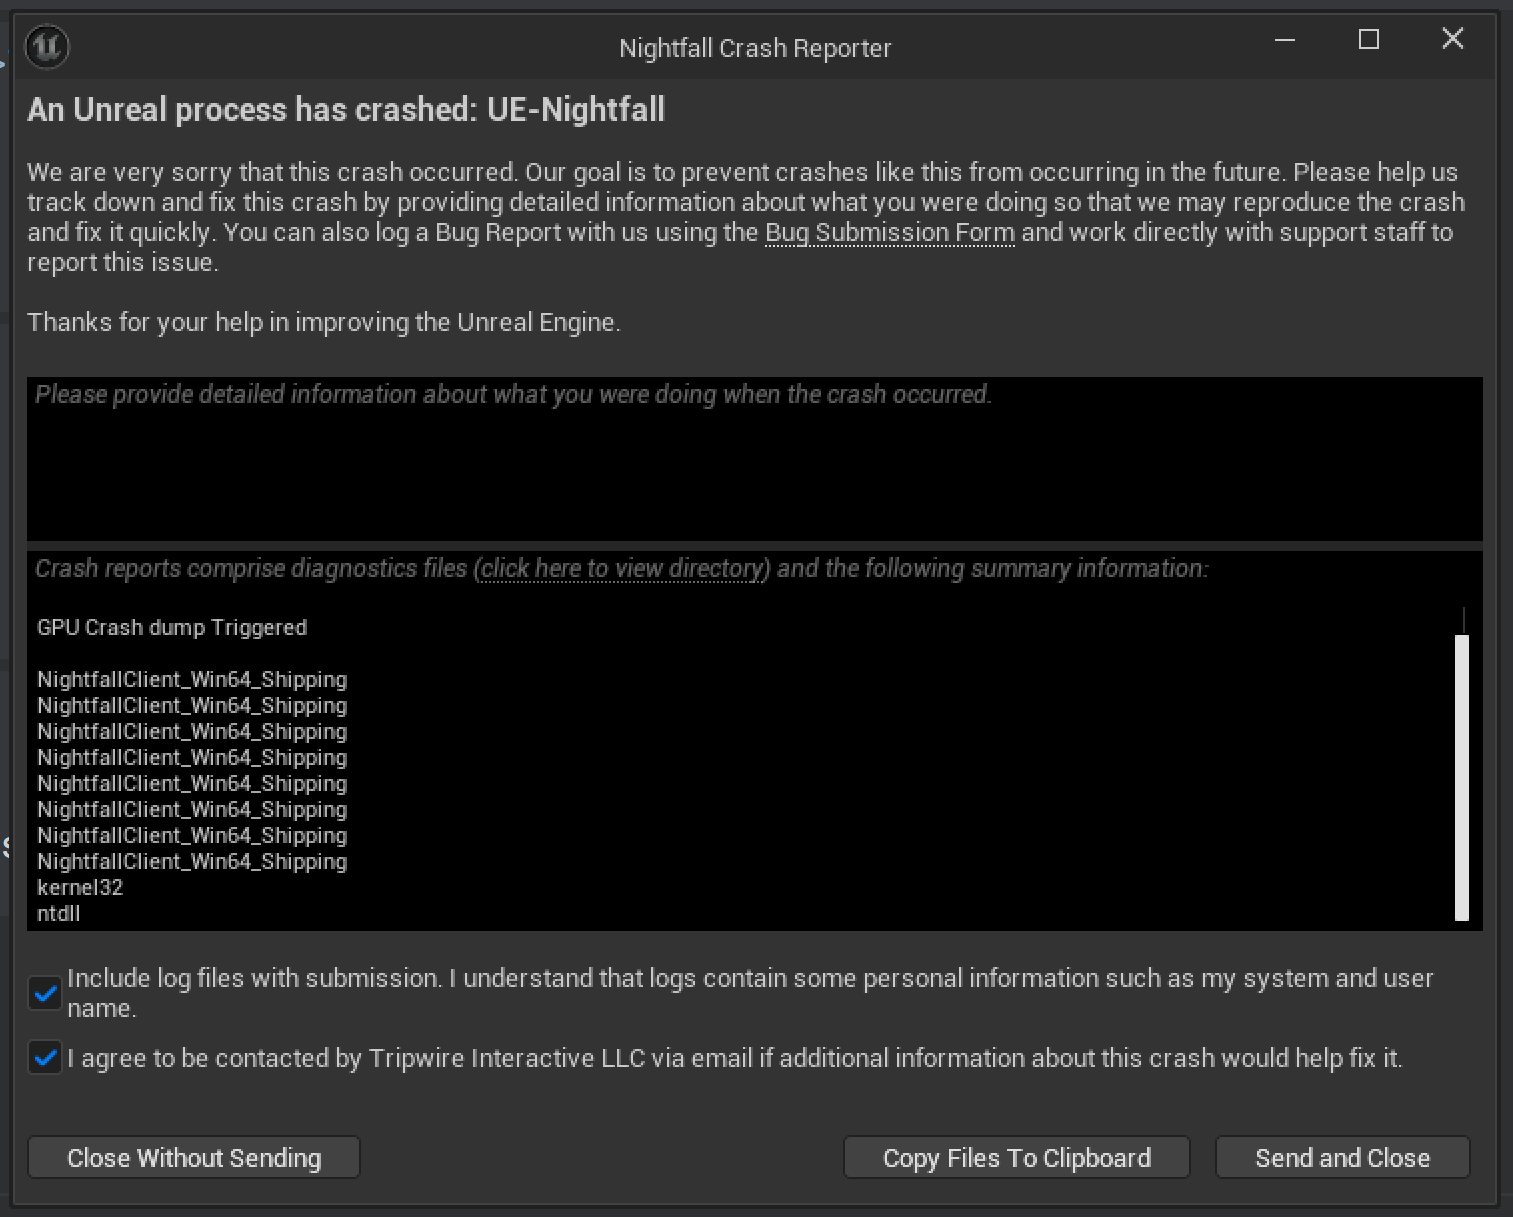Click Close Without Sending button
Viewport: 1513px width, 1217px height.
194,1158
